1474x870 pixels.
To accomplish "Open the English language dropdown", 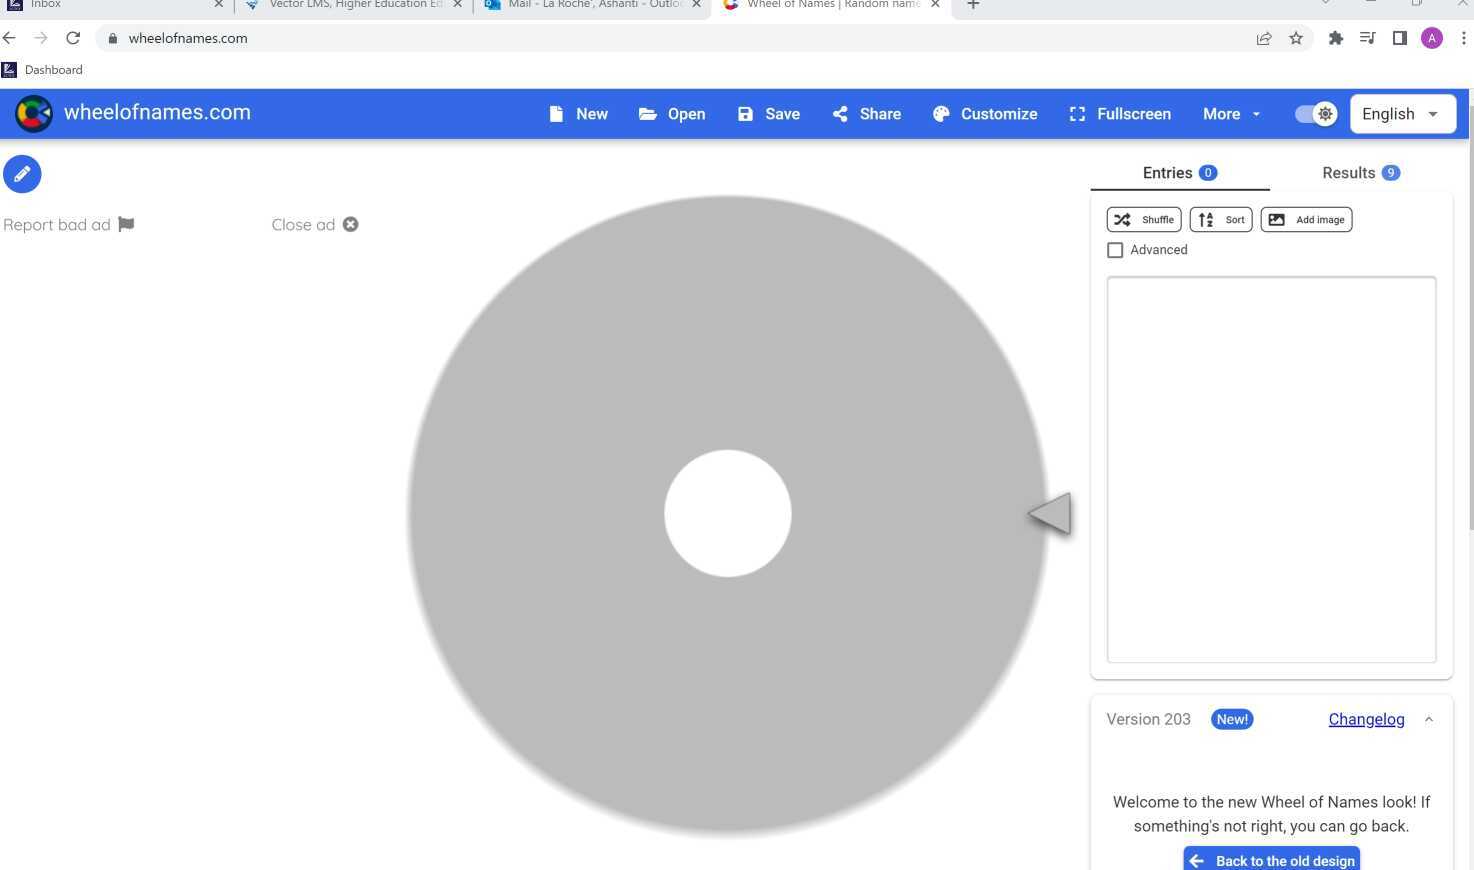I will (1401, 114).
